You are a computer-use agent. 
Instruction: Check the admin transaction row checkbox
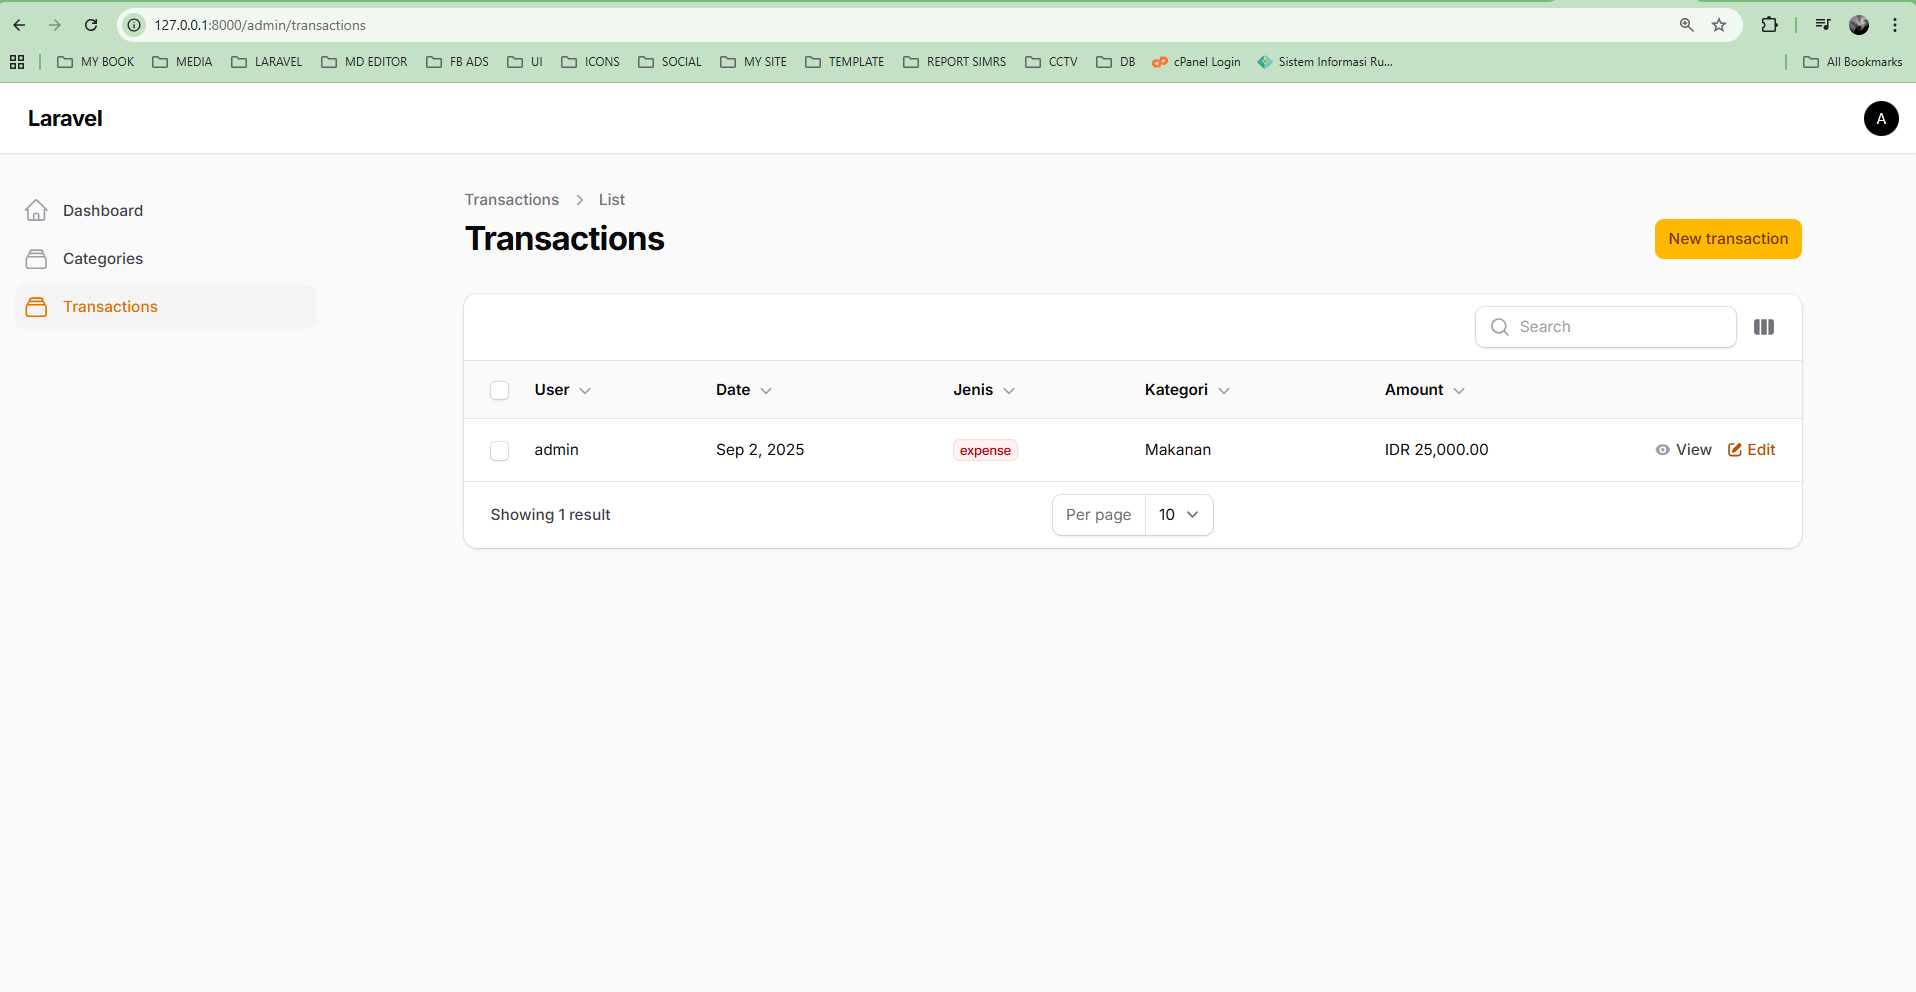pos(500,451)
